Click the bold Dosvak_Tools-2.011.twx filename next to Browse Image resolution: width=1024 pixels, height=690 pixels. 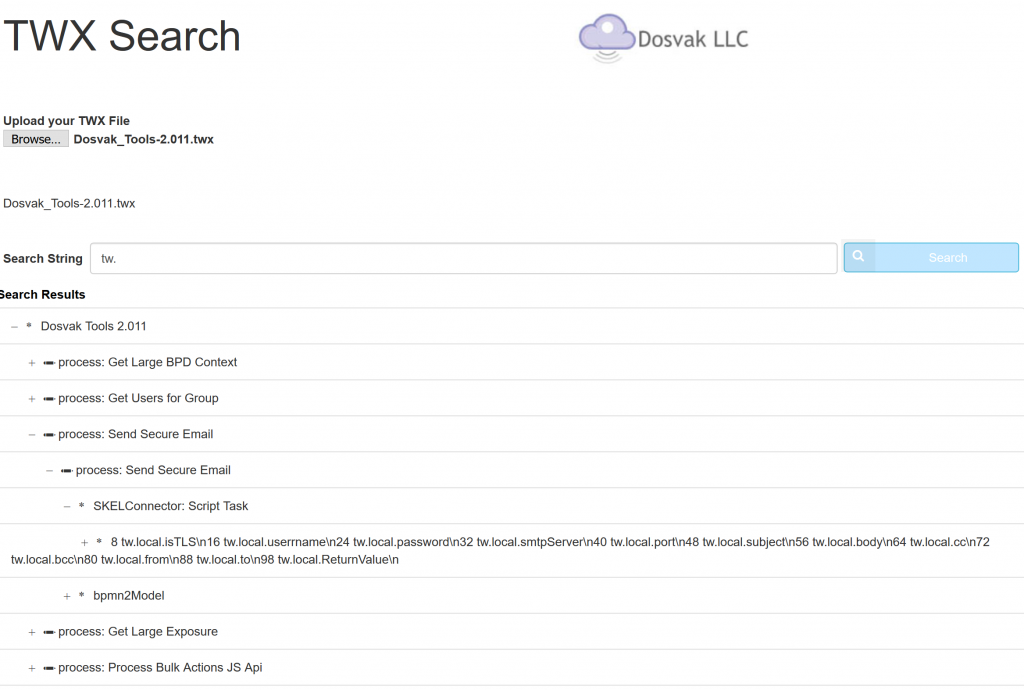pos(144,139)
